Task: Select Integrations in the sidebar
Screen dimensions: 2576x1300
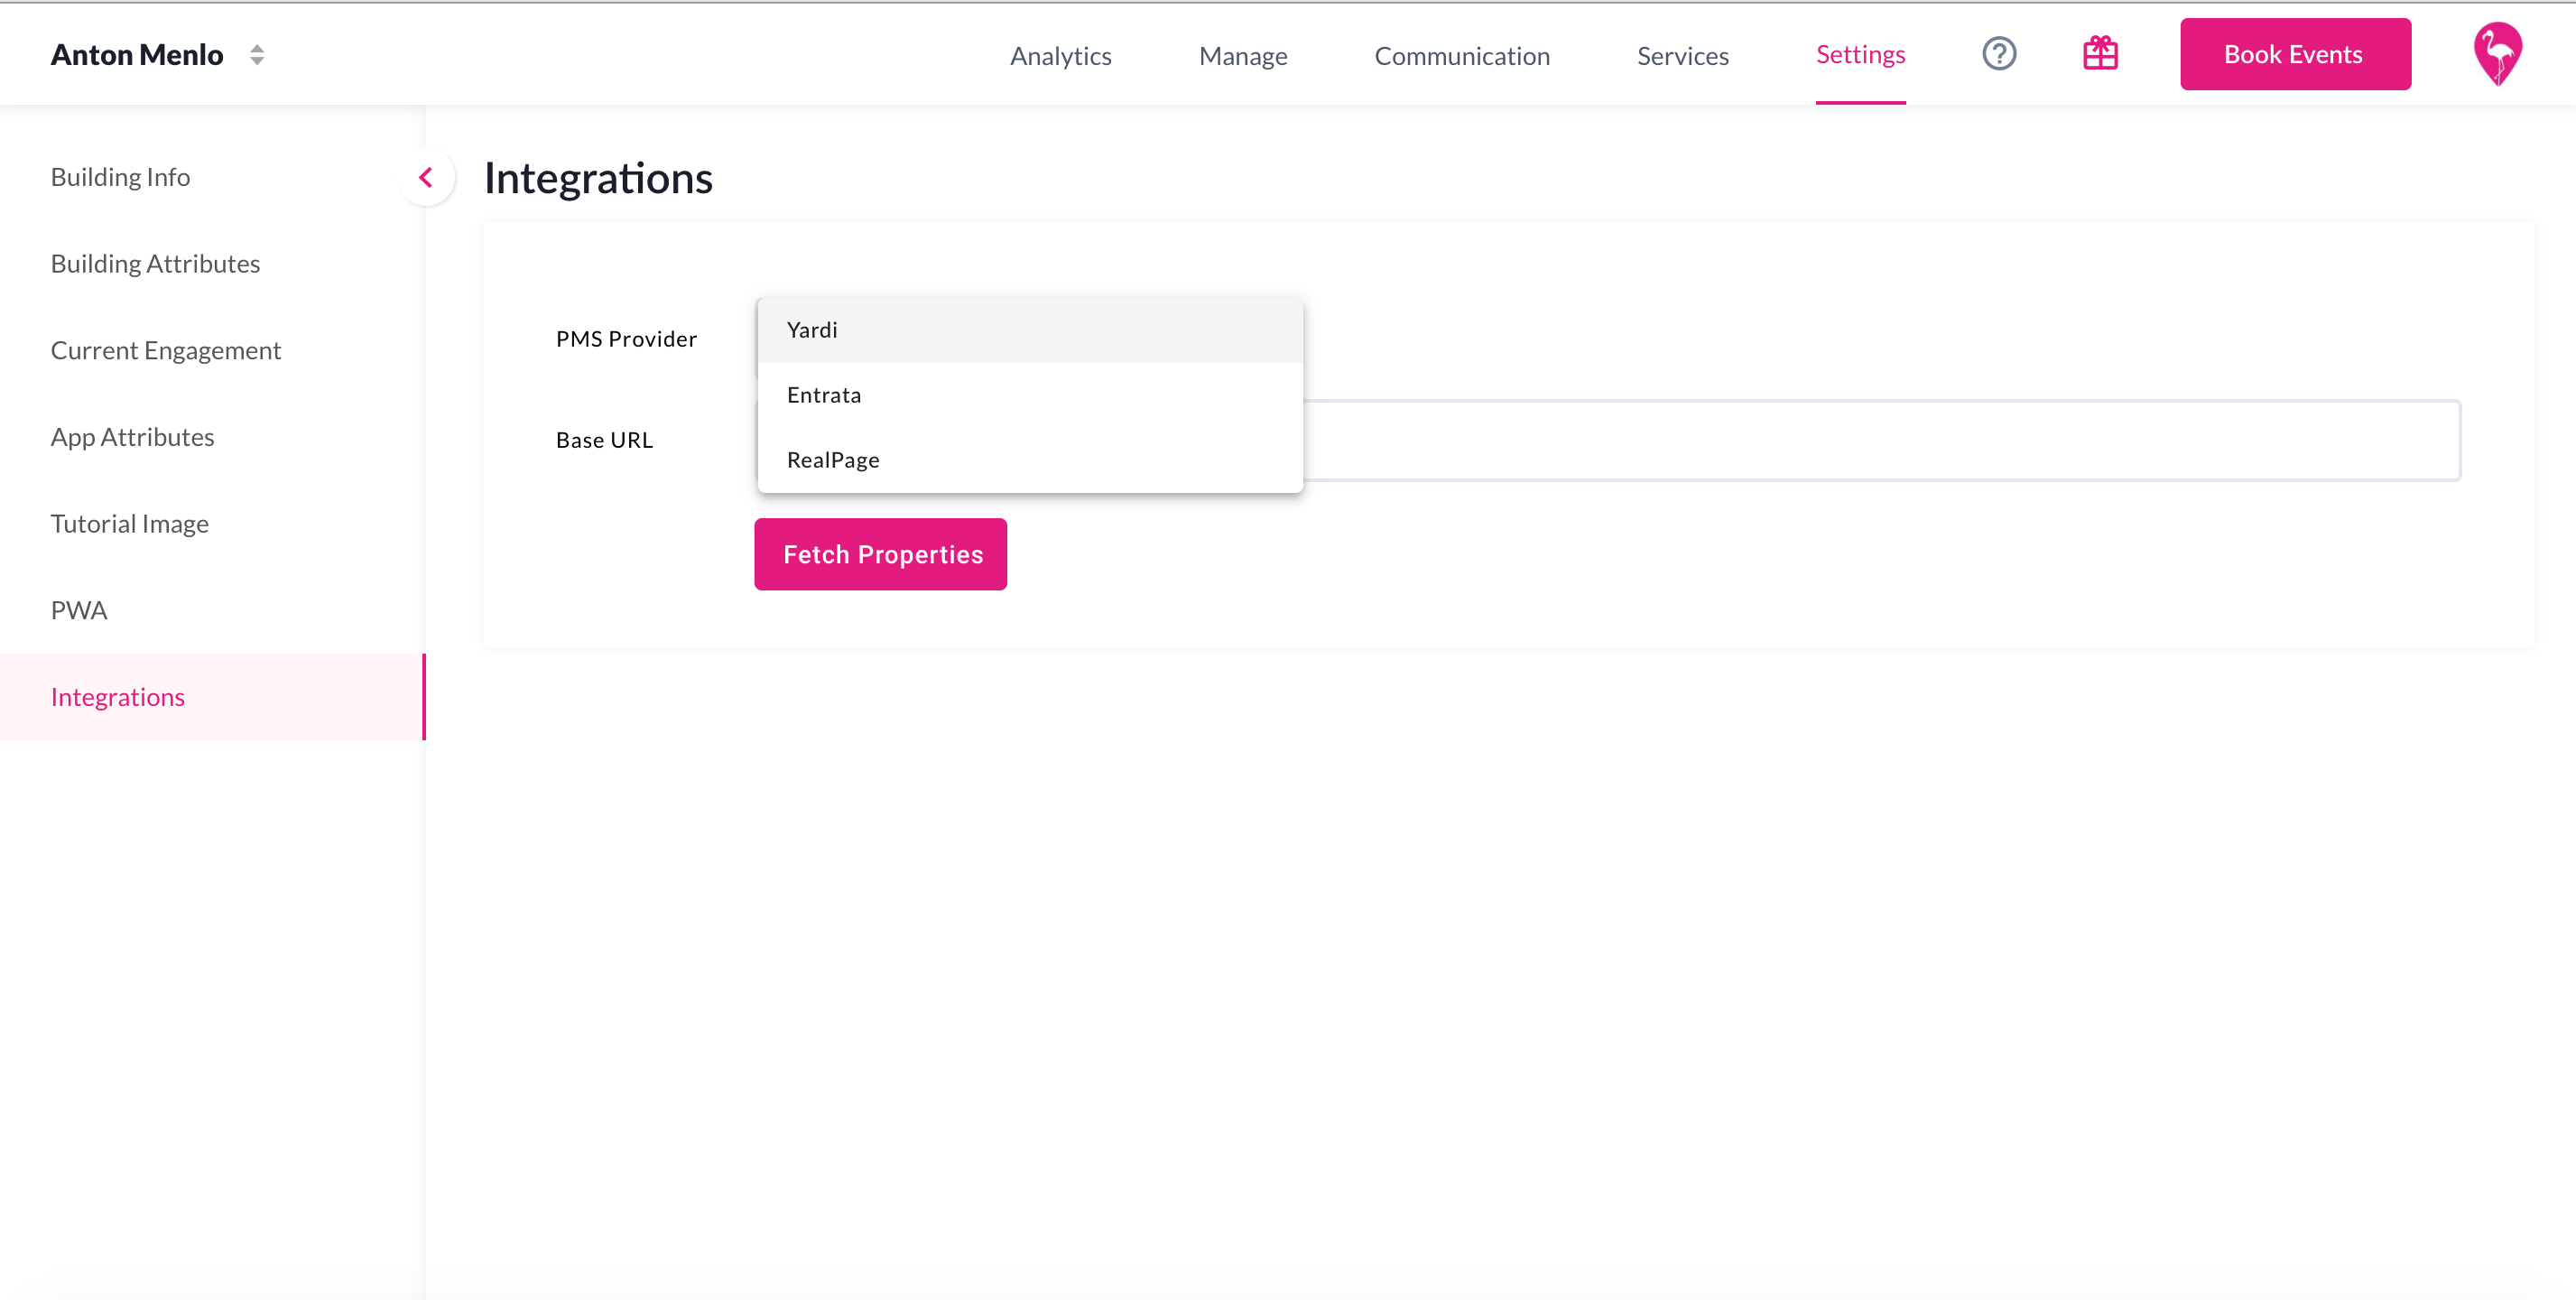Action: [x=212, y=697]
